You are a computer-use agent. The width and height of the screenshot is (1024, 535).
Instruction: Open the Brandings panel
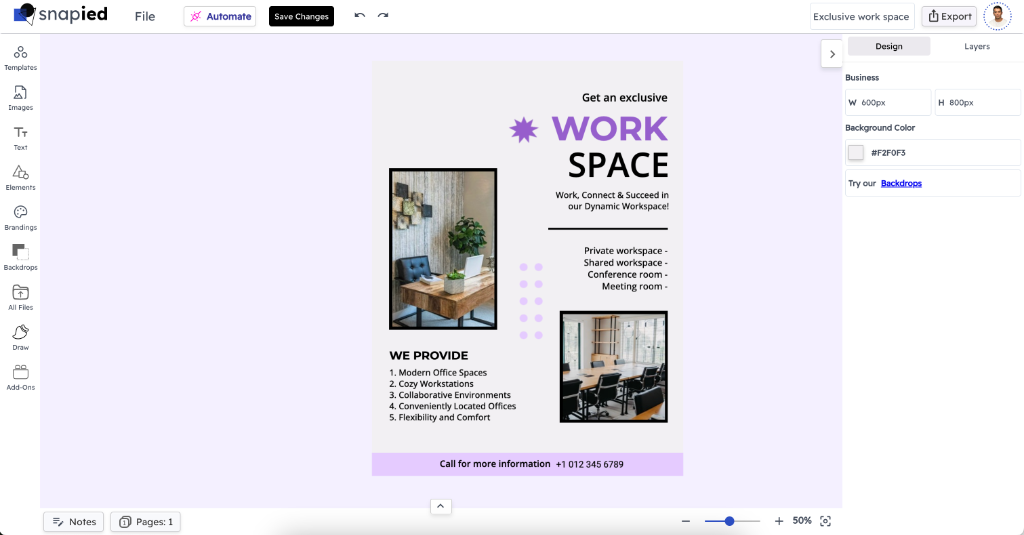click(20, 217)
